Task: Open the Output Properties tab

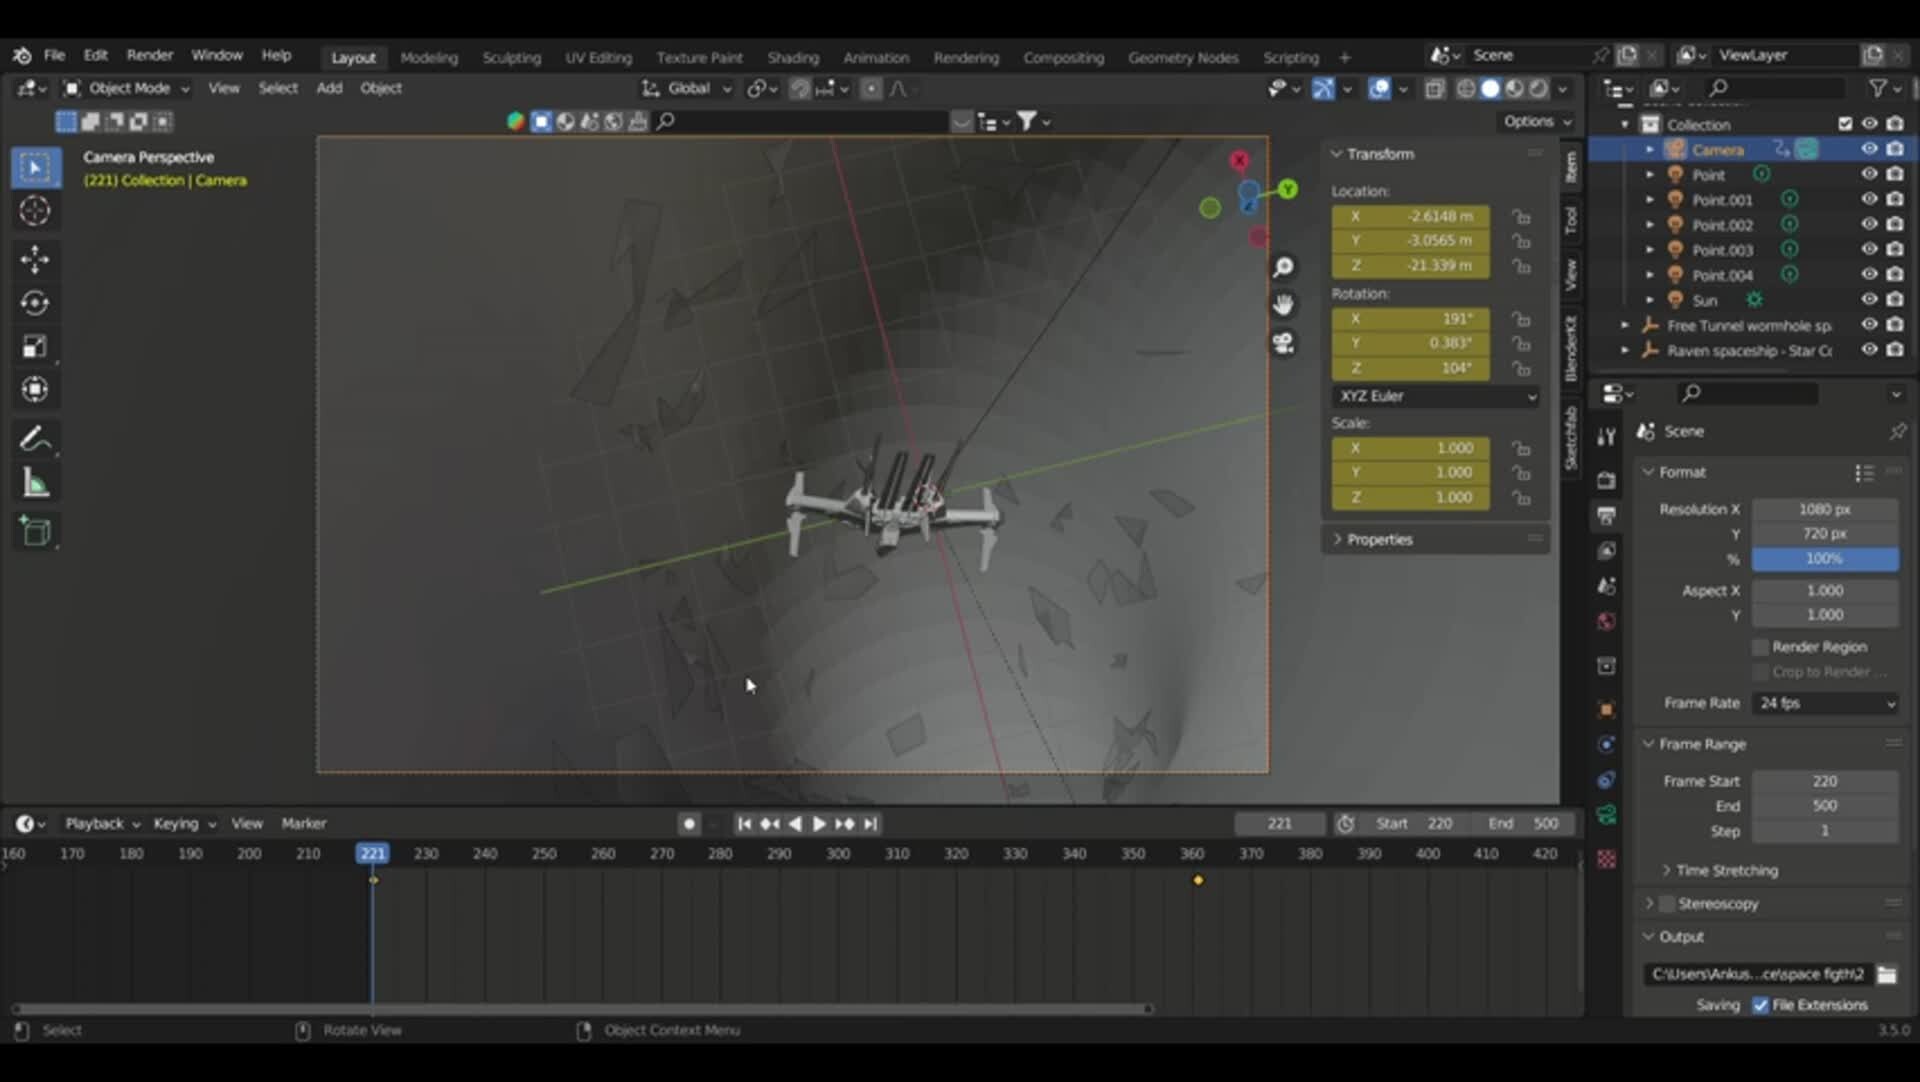Action: point(1607,516)
